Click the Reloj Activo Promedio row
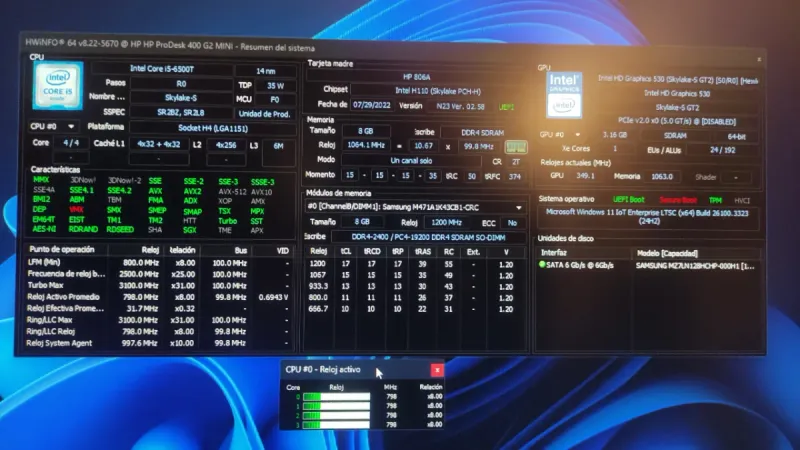This screenshot has width=800, height=450. [x=159, y=297]
